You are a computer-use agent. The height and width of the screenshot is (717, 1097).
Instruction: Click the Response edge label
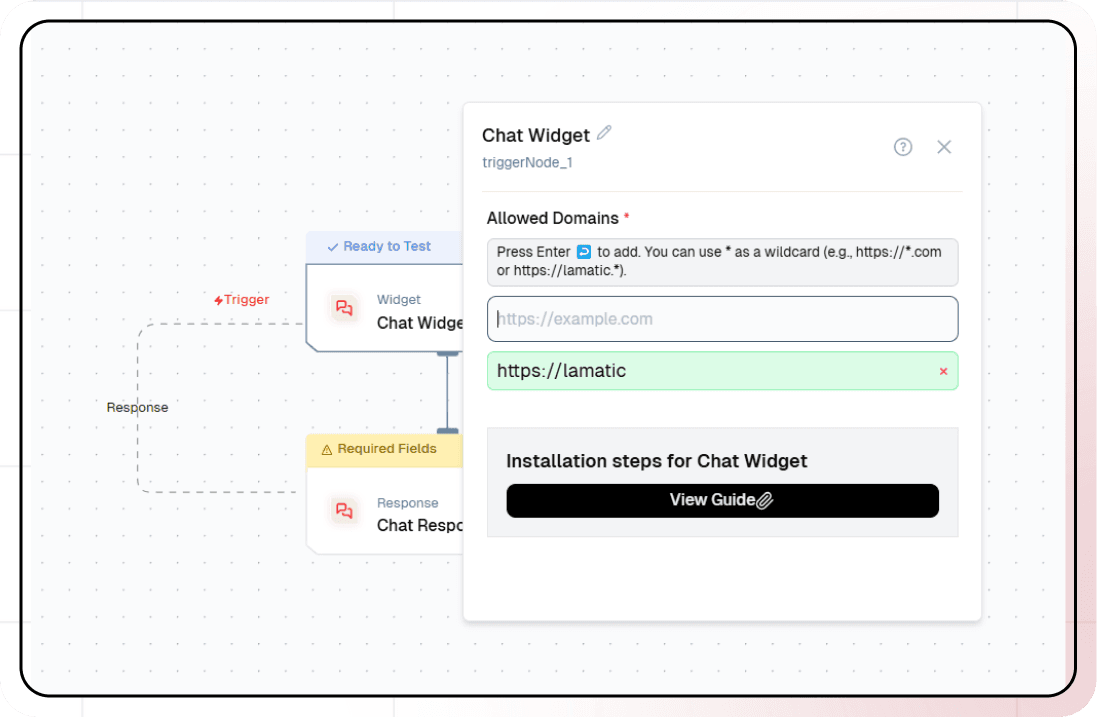(x=137, y=407)
